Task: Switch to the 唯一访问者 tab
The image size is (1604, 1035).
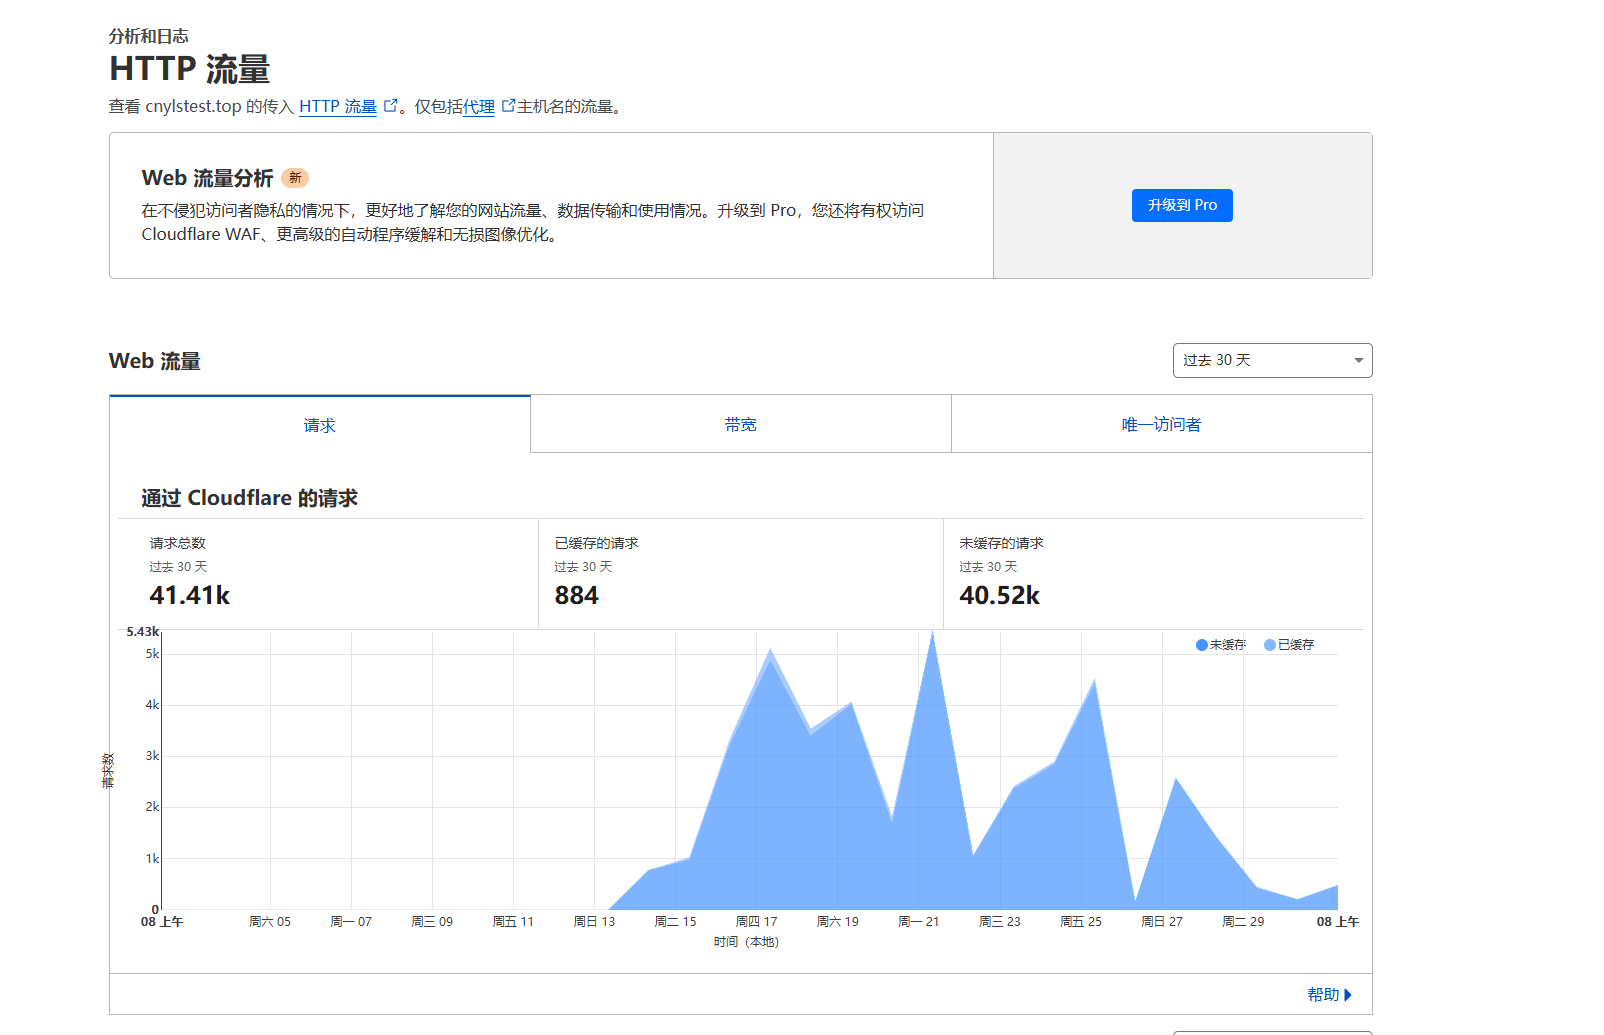Action: tap(1162, 424)
